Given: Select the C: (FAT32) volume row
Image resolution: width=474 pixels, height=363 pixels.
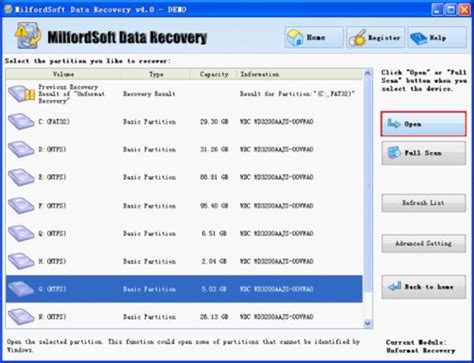Looking at the screenshot, I should click(x=184, y=122).
